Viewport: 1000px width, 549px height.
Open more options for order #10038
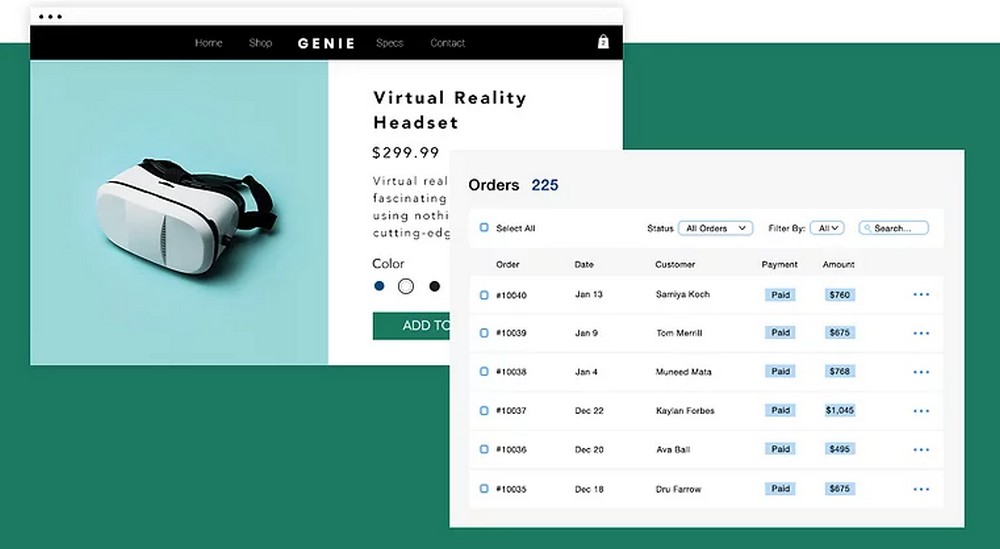click(921, 372)
